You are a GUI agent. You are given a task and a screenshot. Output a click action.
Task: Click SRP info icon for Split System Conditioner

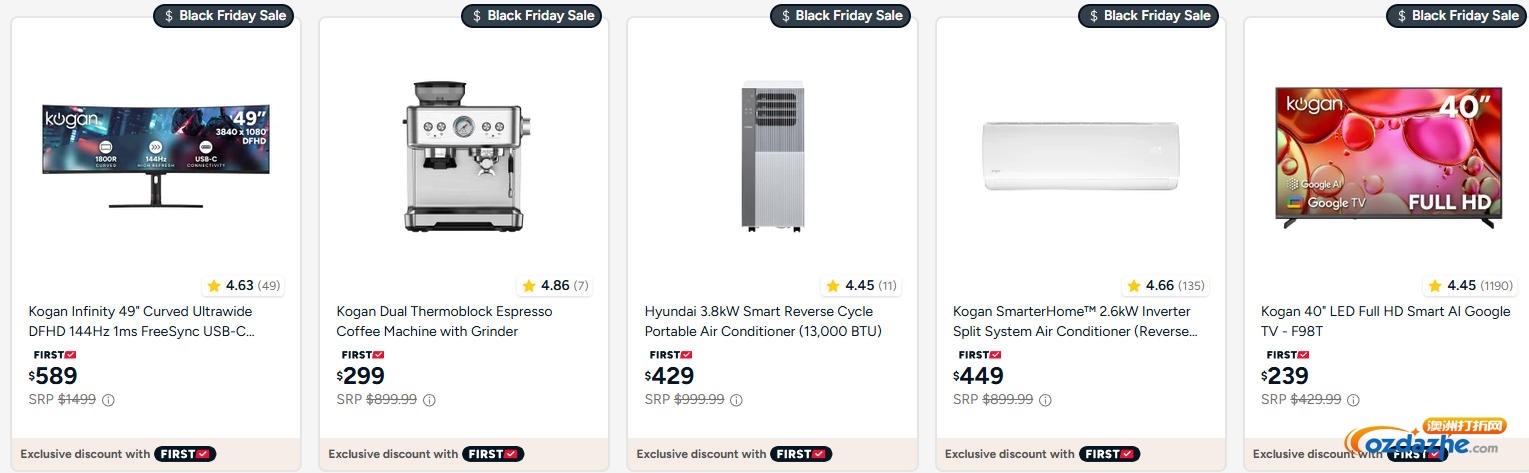pos(1045,400)
